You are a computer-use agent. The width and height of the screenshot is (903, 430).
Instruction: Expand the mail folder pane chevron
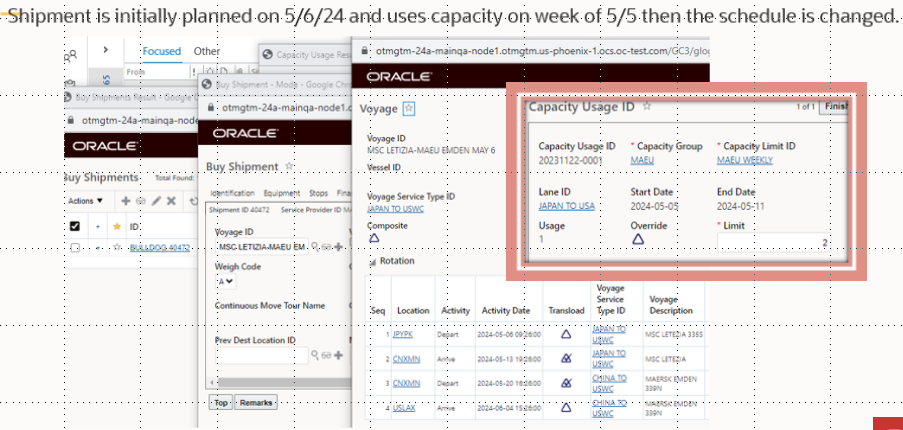[x=105, y=50]
